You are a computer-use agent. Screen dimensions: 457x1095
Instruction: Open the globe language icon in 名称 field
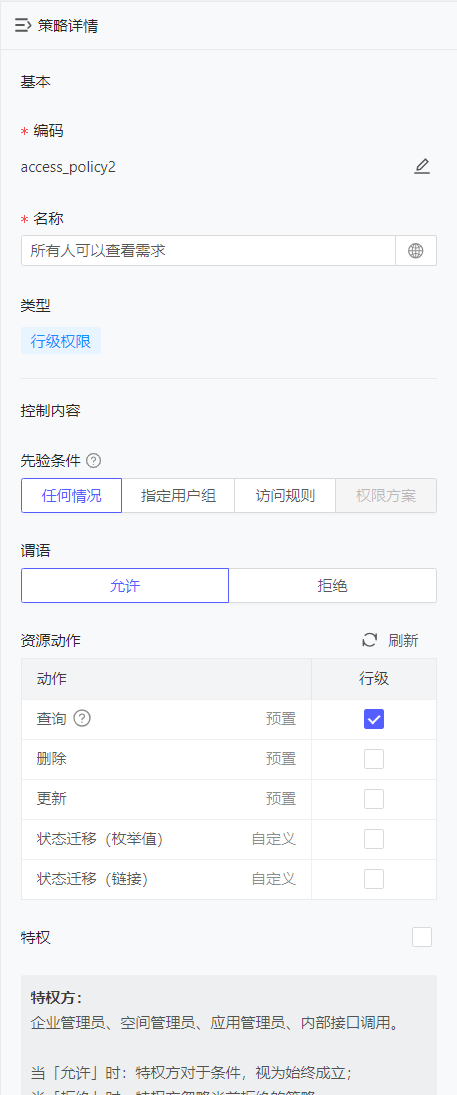point(416,251)
